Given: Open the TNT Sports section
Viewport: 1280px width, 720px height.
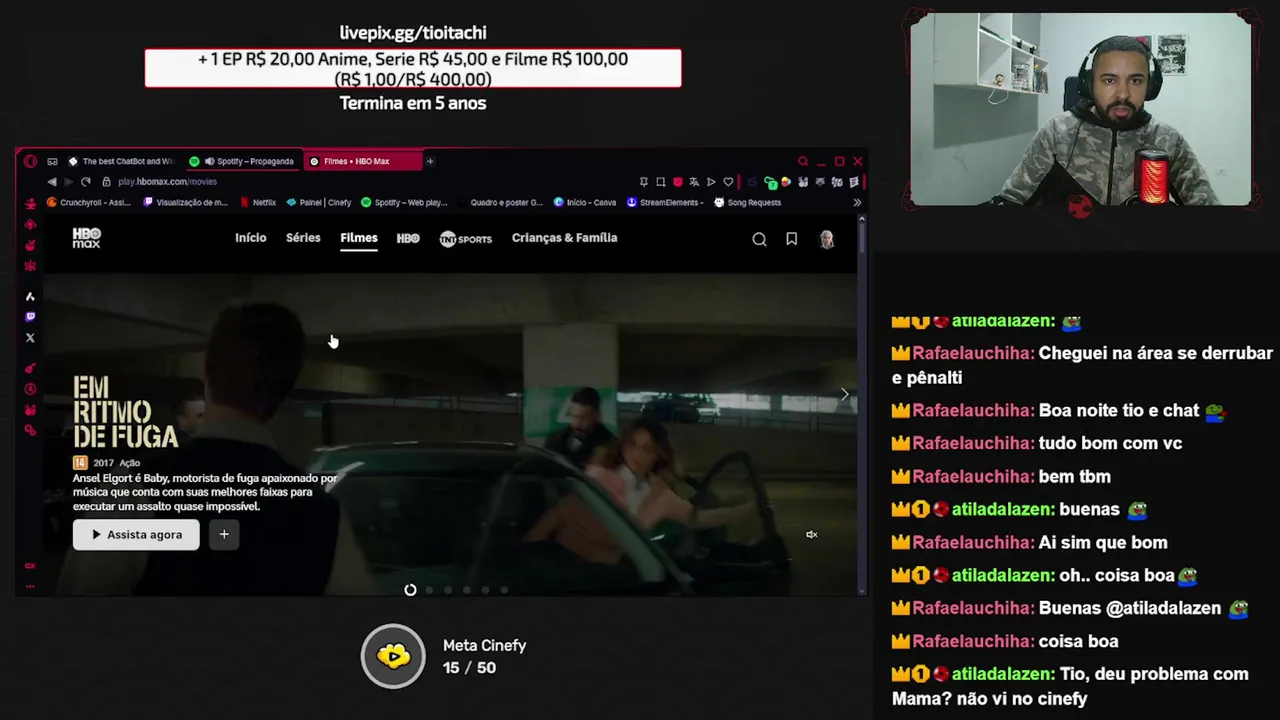Looking at the screenshot, I should click(x=466, y=239).
